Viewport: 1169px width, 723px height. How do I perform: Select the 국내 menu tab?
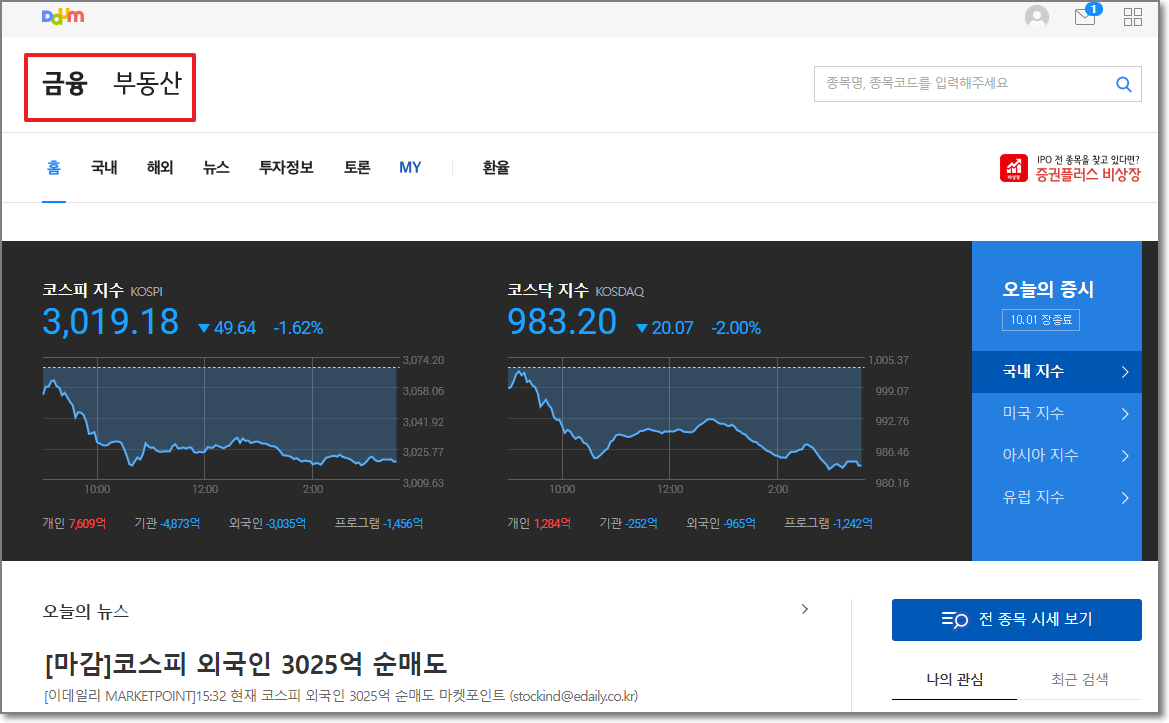(x=104, y=168)
